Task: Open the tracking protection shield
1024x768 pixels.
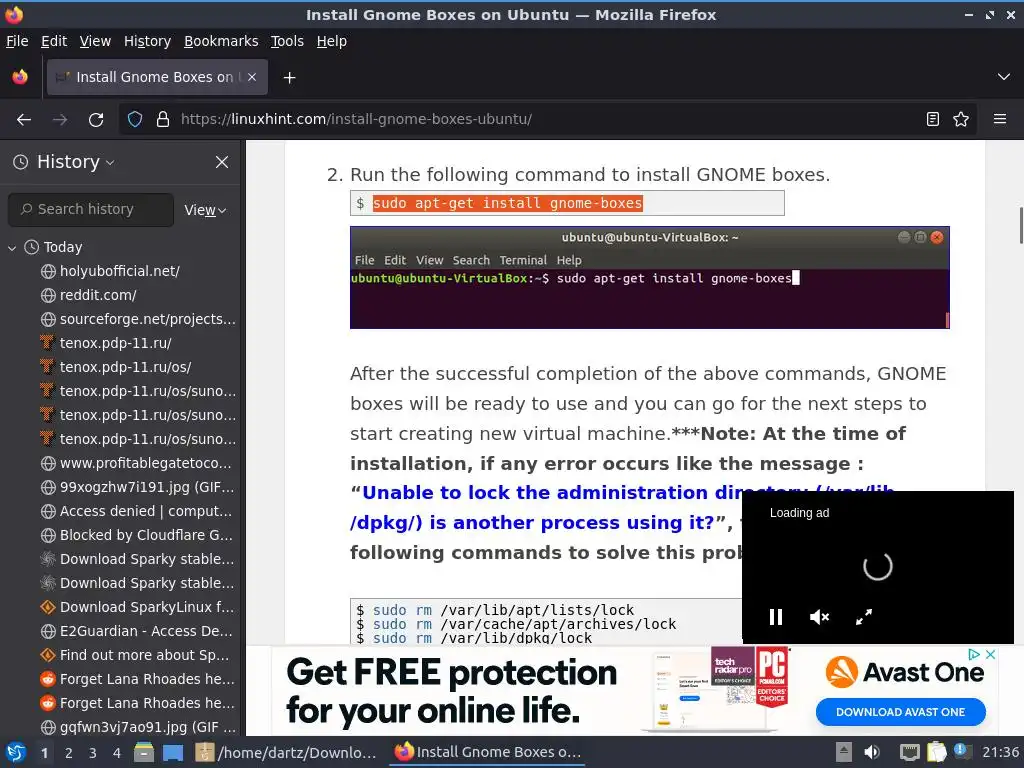Action: coord(135,120)
